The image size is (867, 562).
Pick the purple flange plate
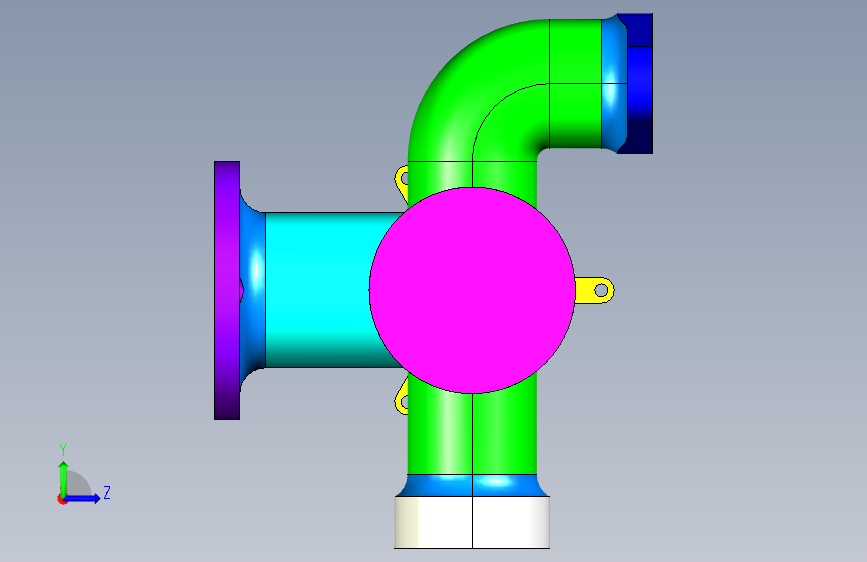227,290
